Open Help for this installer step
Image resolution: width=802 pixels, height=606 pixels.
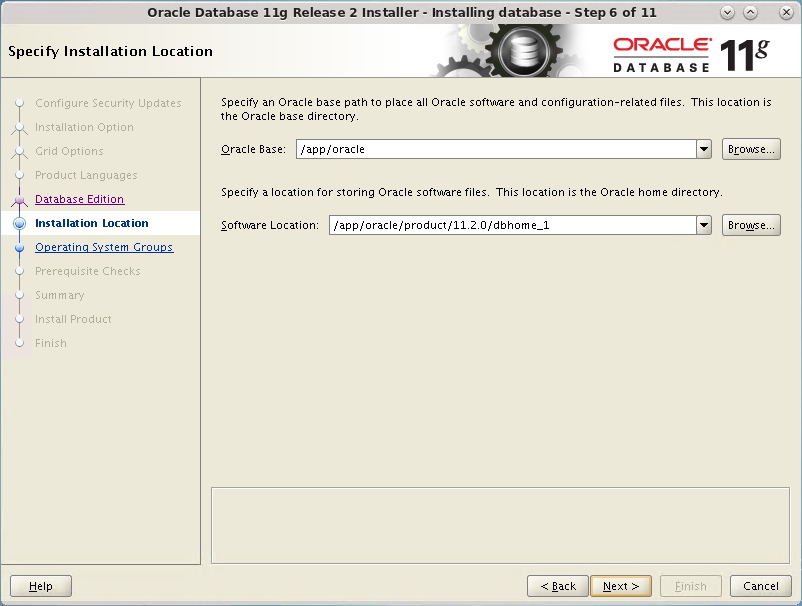(41, 586)
